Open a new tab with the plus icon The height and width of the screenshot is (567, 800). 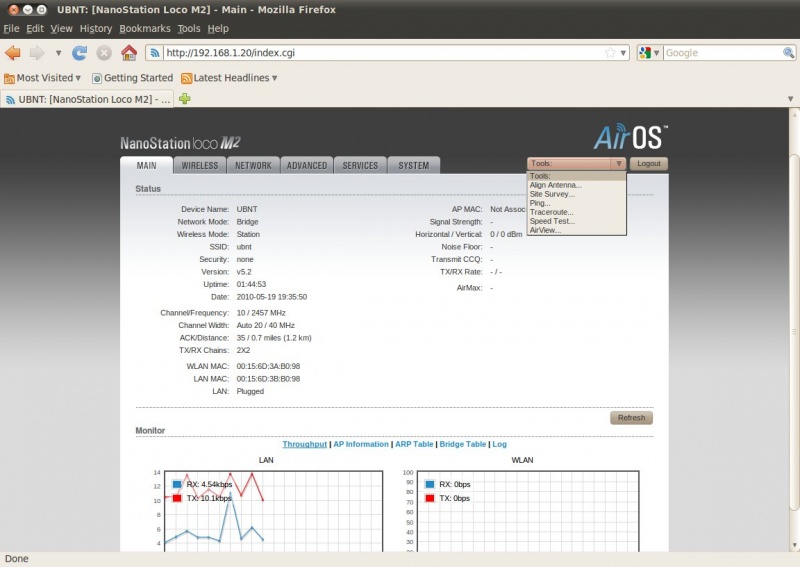pos(185,98)
